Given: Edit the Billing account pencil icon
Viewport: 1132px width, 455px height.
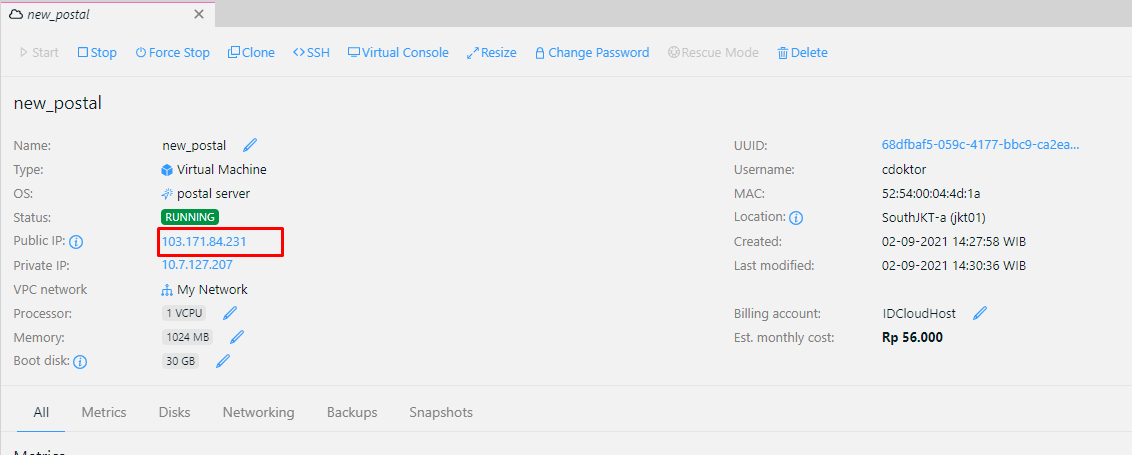Looking at the screenshot, I should click(980, 313).
